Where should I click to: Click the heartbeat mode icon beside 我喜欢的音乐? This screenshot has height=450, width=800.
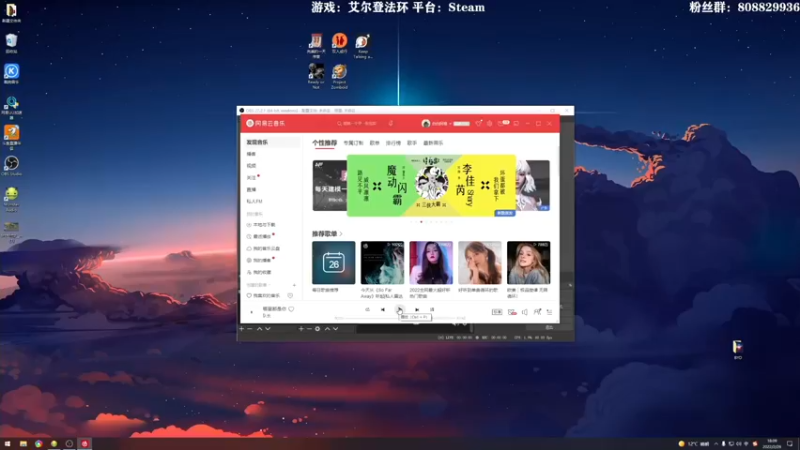tap(290, 295)
